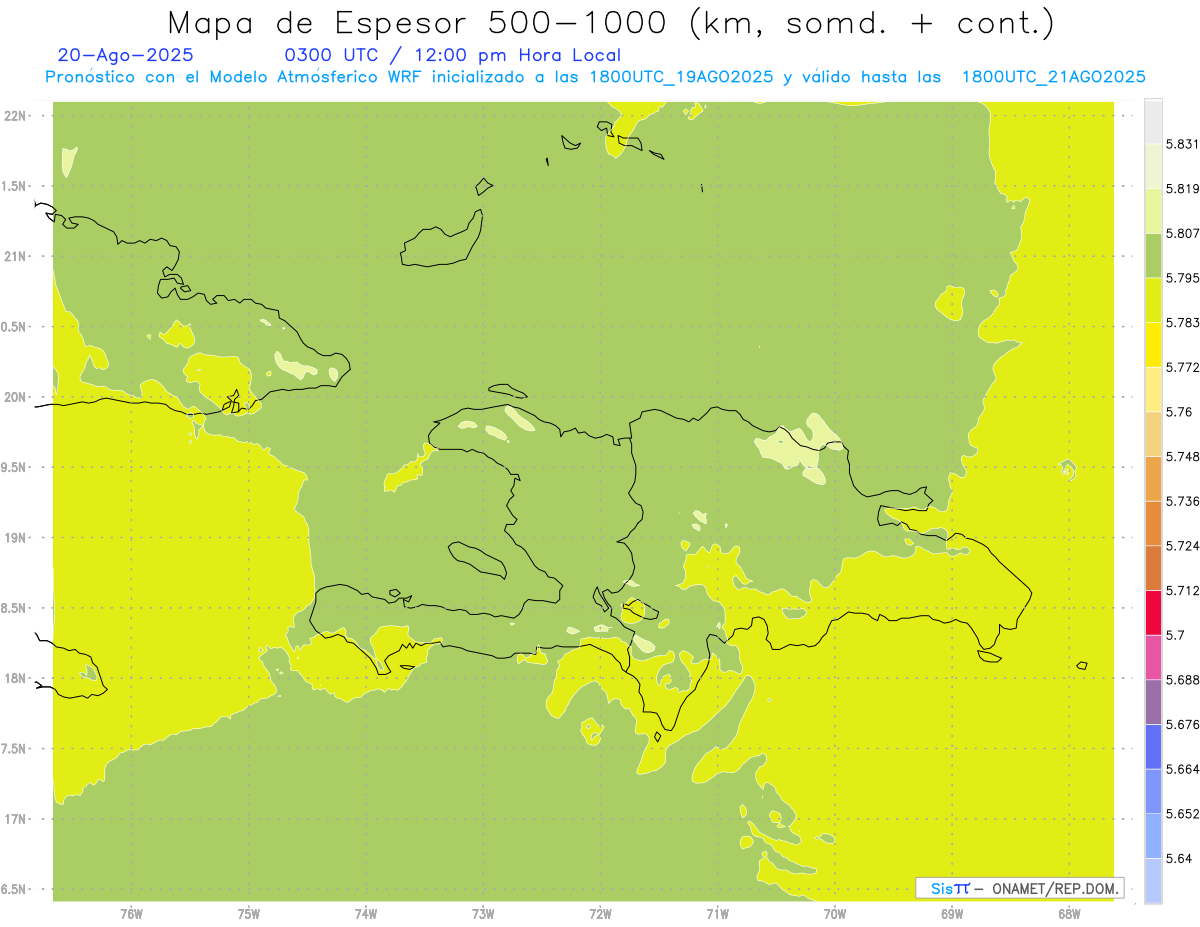The height and width of the screenshot is (927, 1200).
Task: Click the latitude label "21N"
Action: (15, 256)
